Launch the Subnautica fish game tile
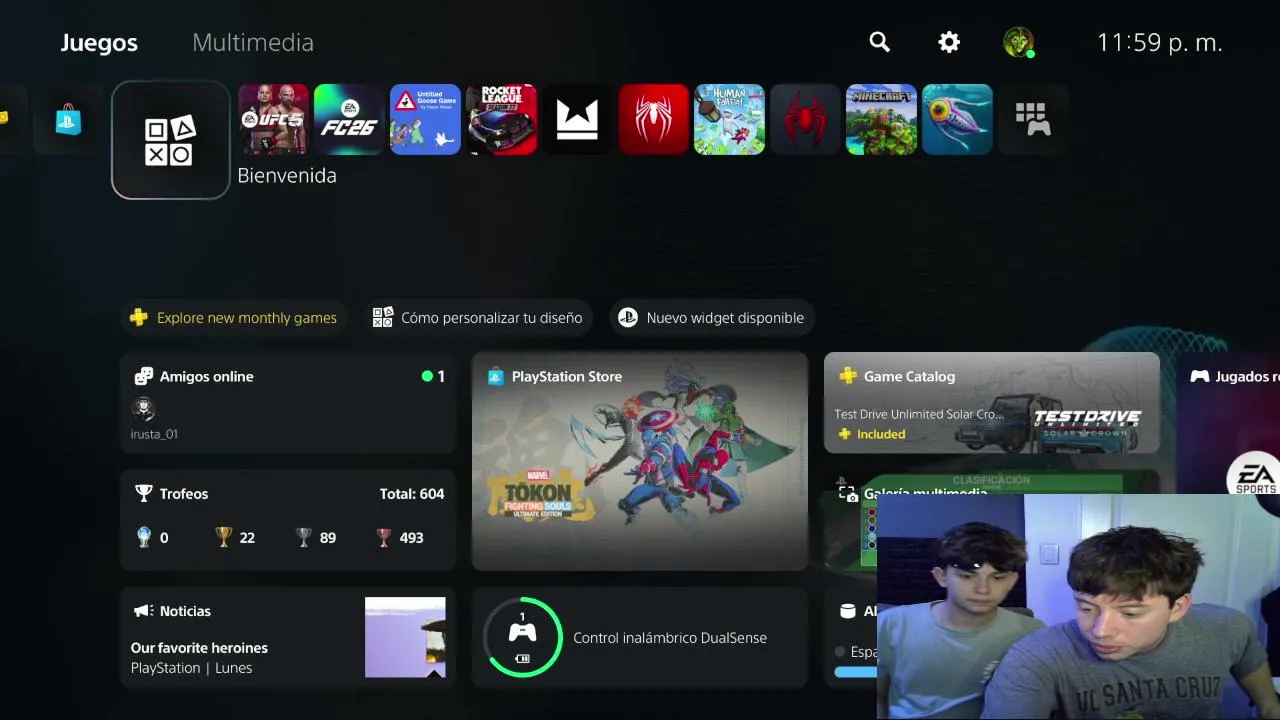The image size is (1280, 720). pos(957,120)
